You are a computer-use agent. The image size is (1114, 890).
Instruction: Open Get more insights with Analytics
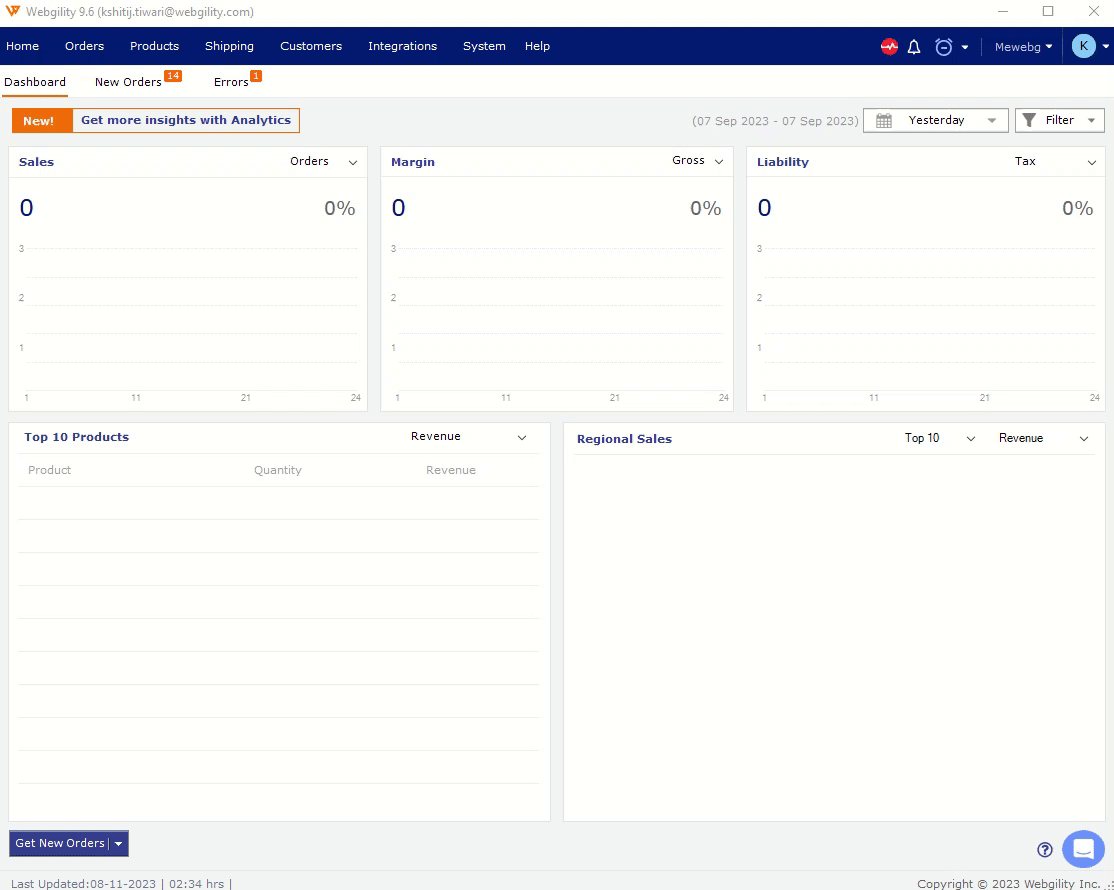point(186,120)
